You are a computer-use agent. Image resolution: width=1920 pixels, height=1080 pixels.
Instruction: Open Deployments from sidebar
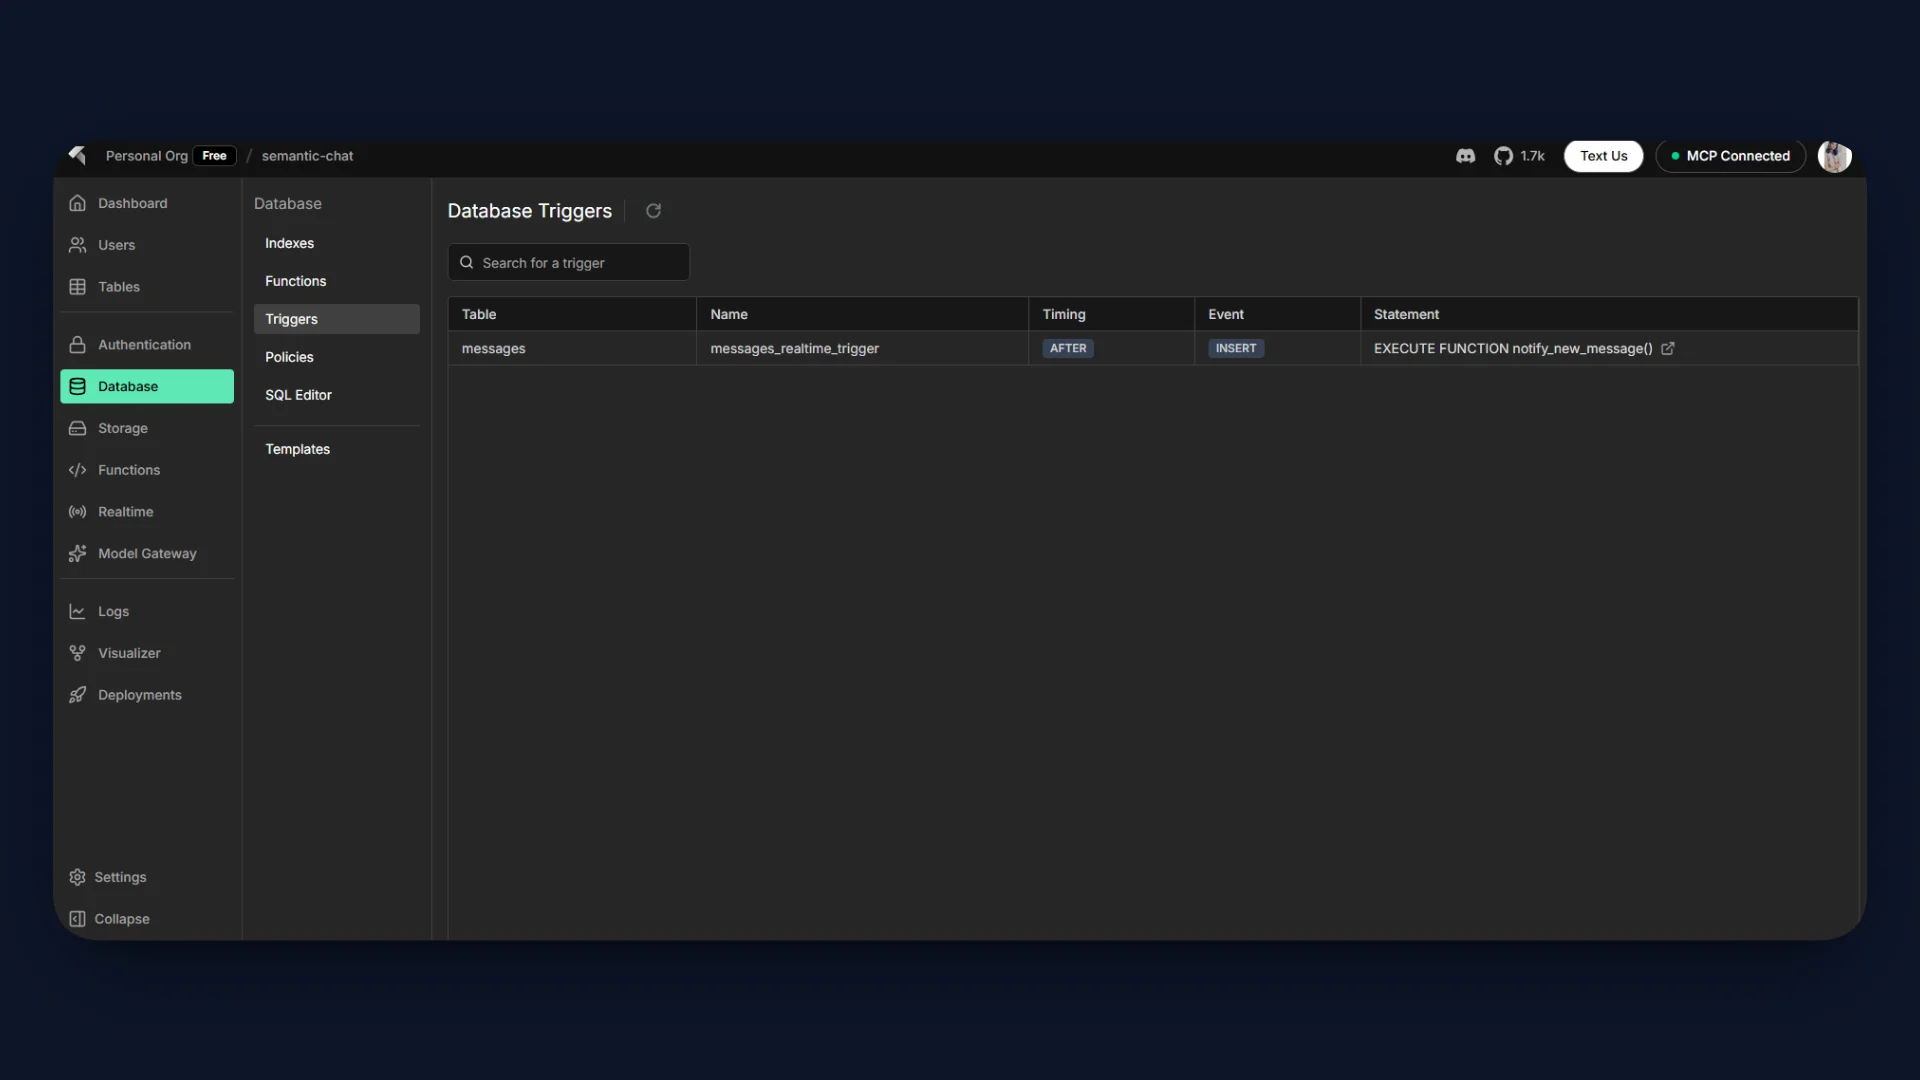tap(139, 695)
